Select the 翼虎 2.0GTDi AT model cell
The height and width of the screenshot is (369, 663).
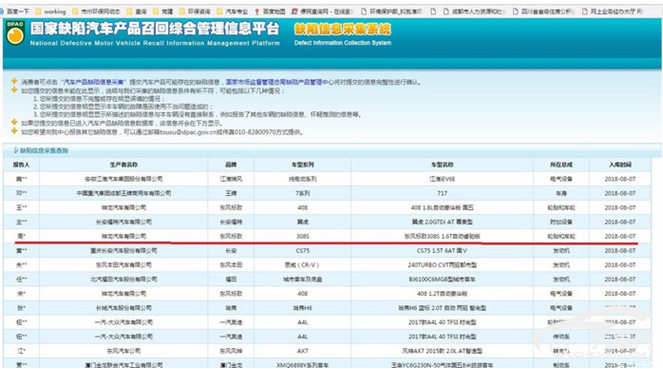click(x=442, y=222)
